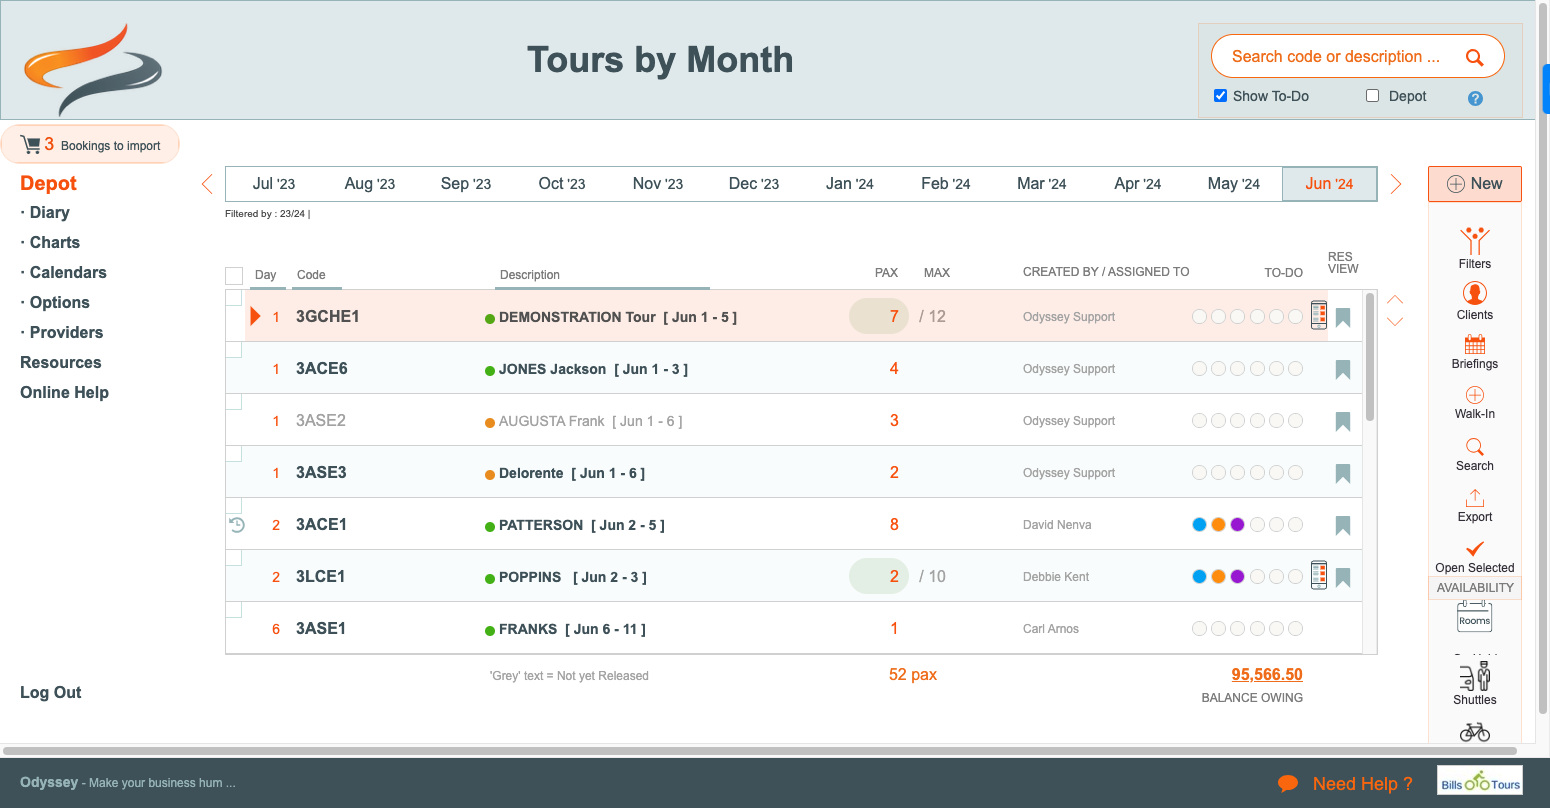Open the Shuttles icon
This screenshot has width=1550, height=808.
[1474, 678]
